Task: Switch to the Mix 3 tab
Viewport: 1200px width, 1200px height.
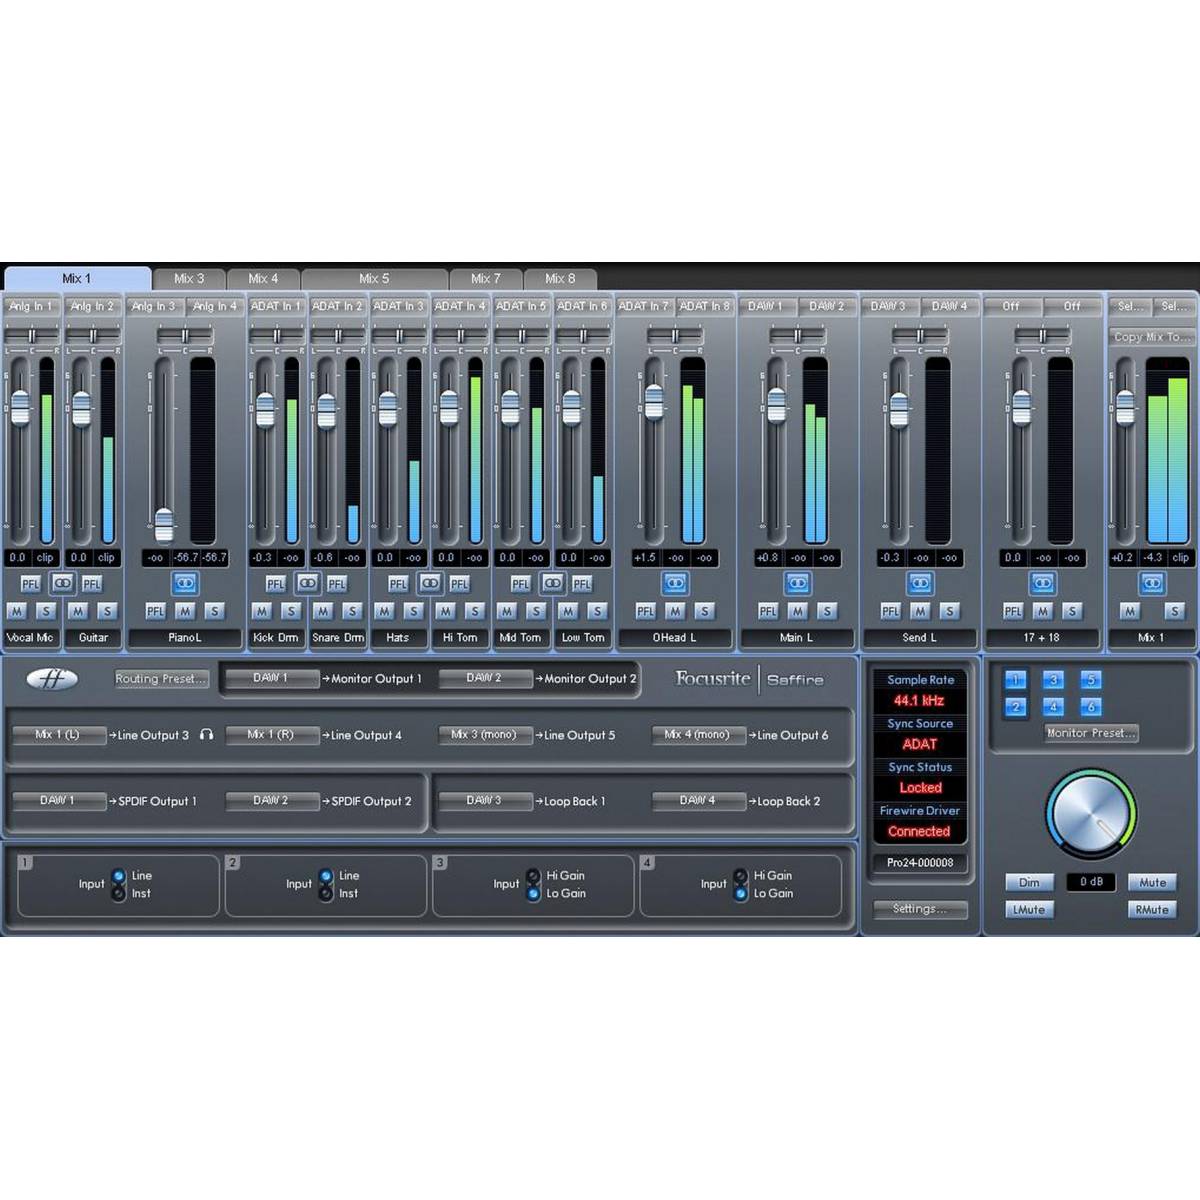Action: (189, 279)
